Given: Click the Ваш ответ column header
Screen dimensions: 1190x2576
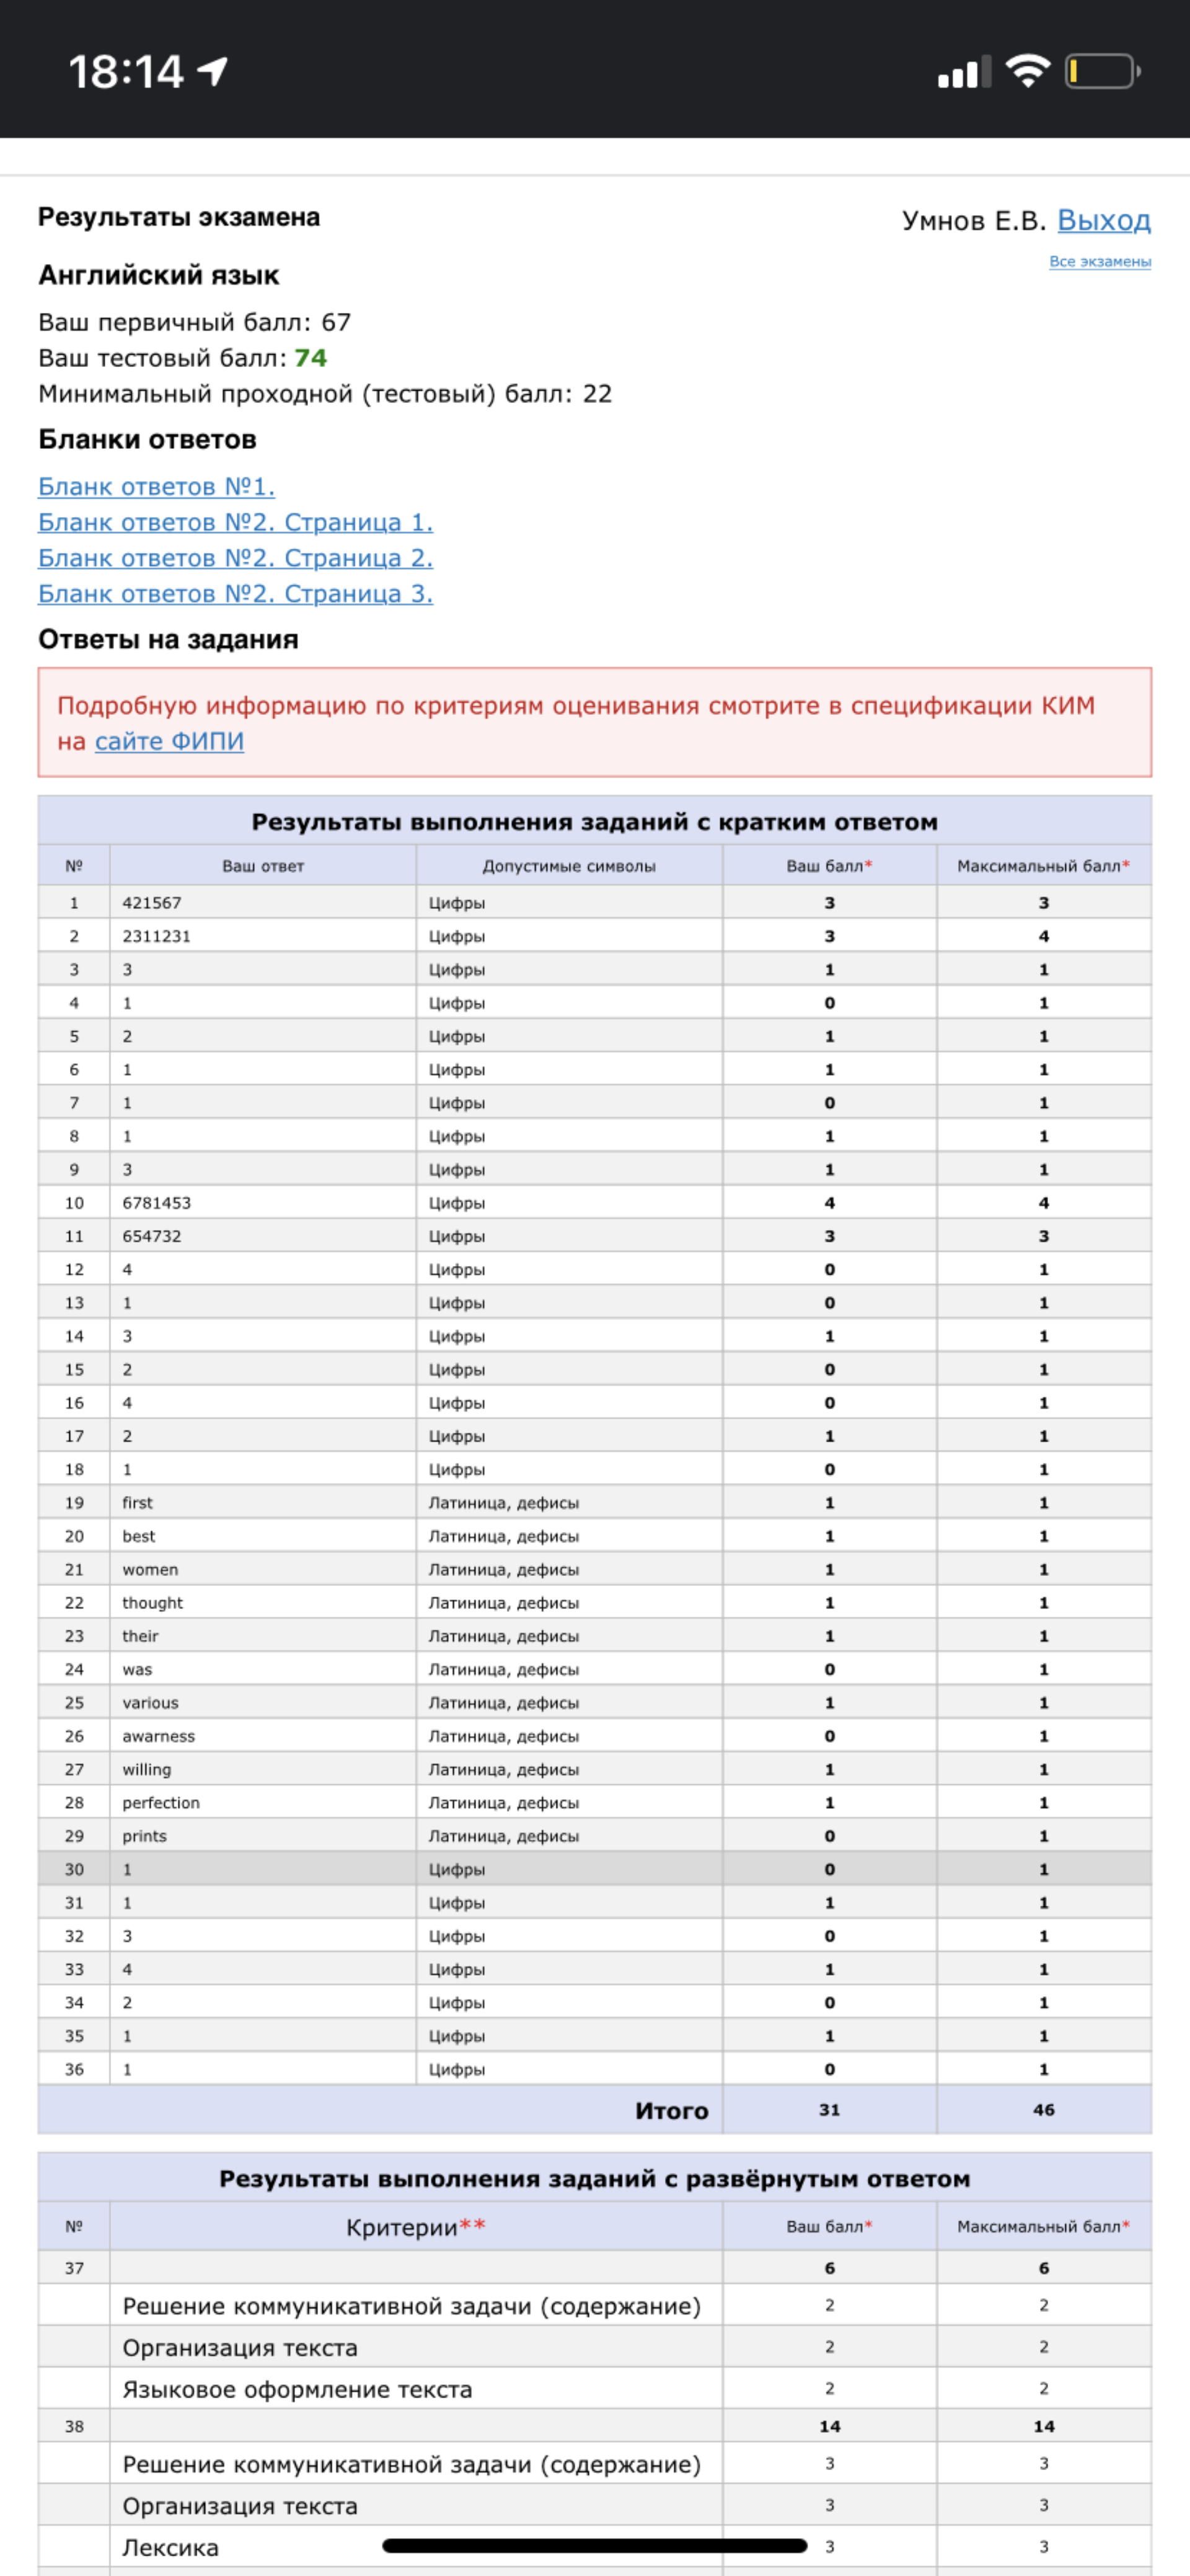Looking at the screenshot, I should tap(263, 866).
